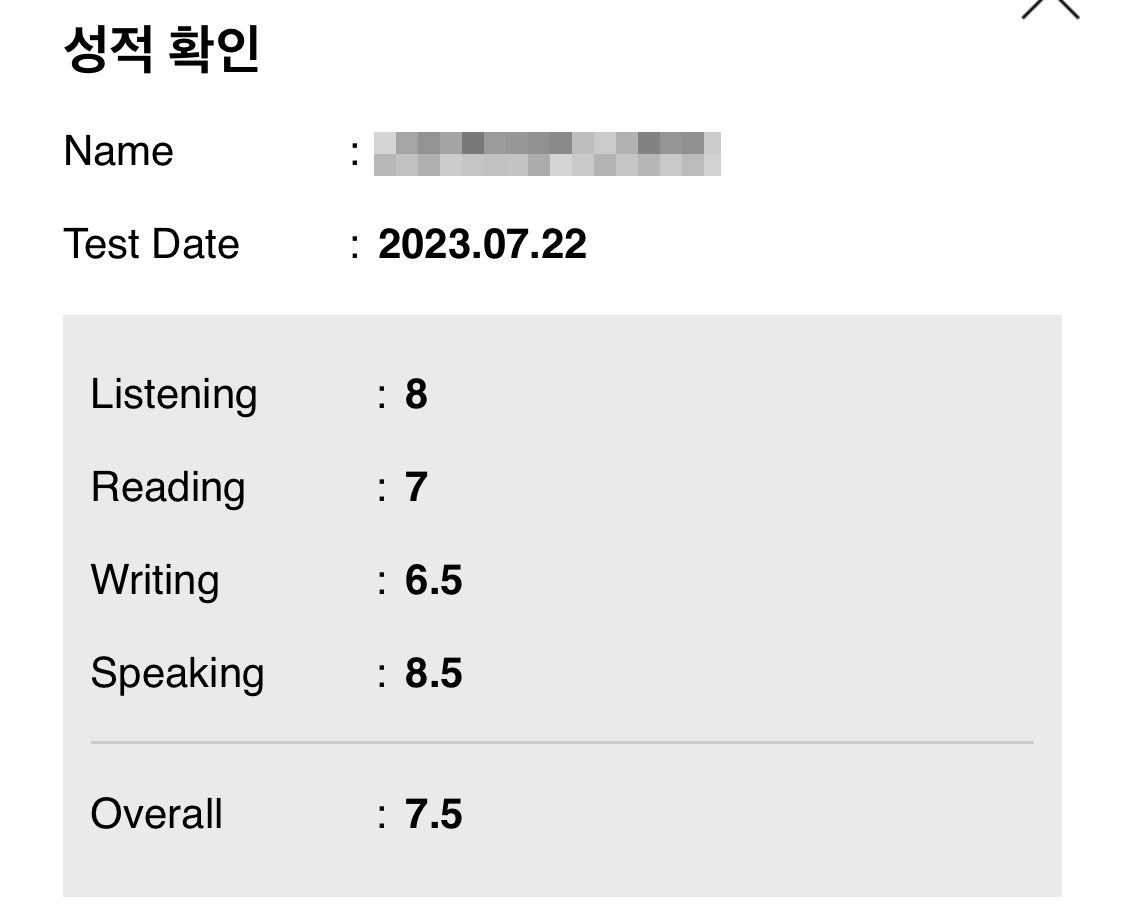Viewport: 1125px width, 915px height.
Task: Select the Reading label
Action: 168,488
